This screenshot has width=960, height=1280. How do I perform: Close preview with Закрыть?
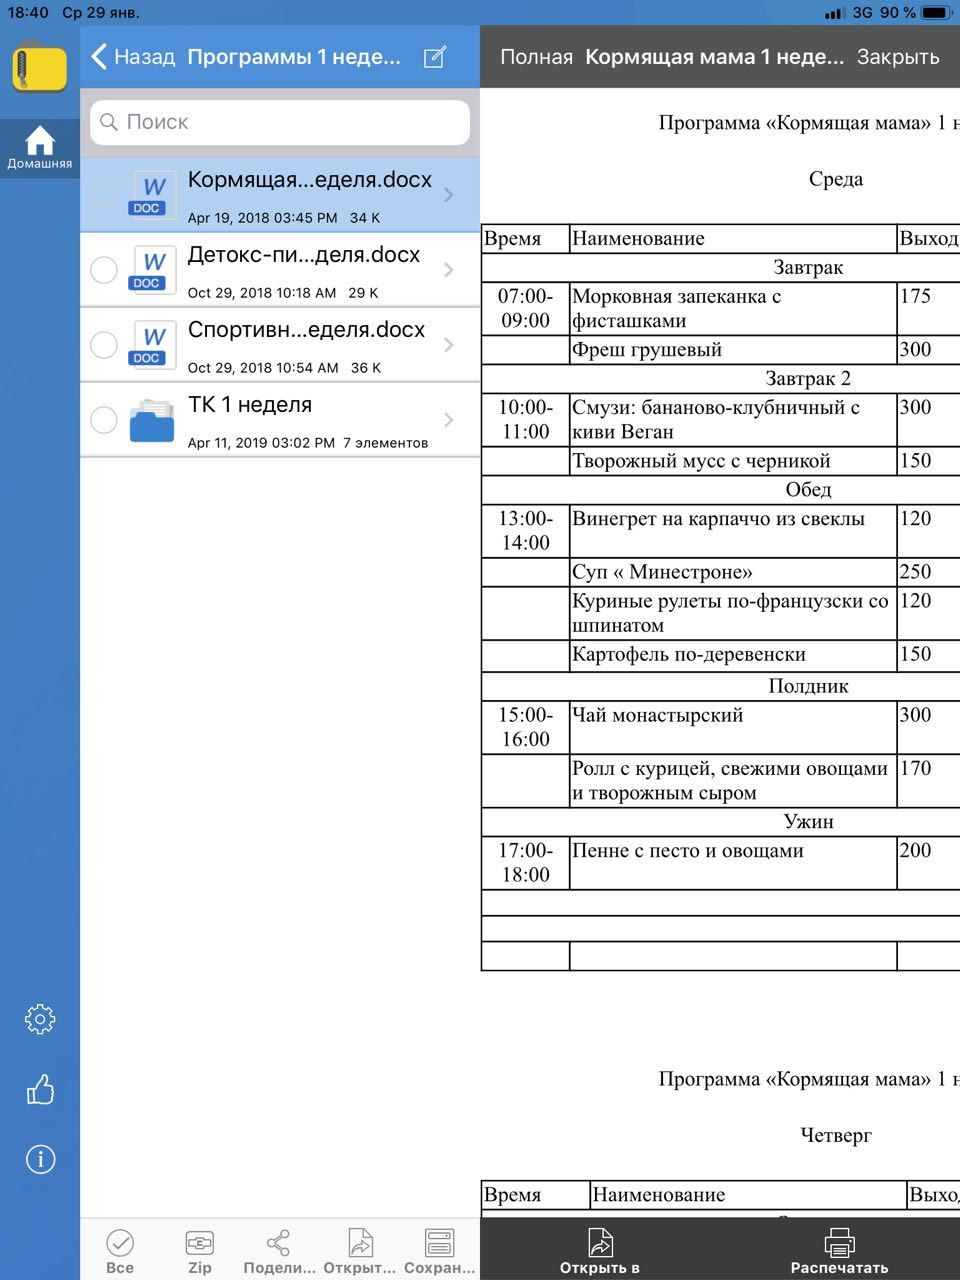[x=898, y=57]
